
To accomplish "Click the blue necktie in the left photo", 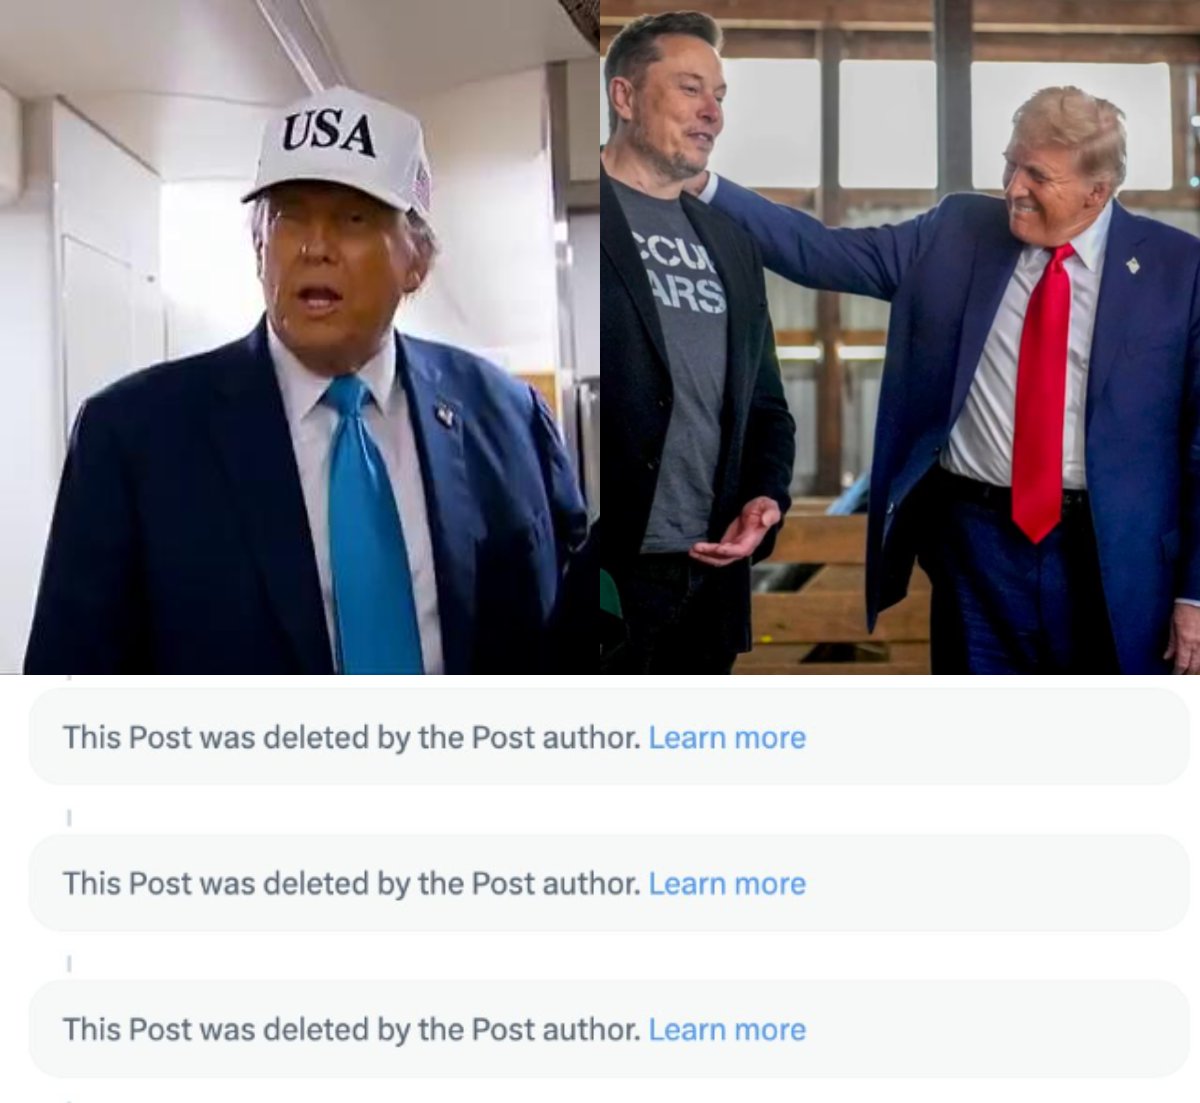I will (369, 530).
